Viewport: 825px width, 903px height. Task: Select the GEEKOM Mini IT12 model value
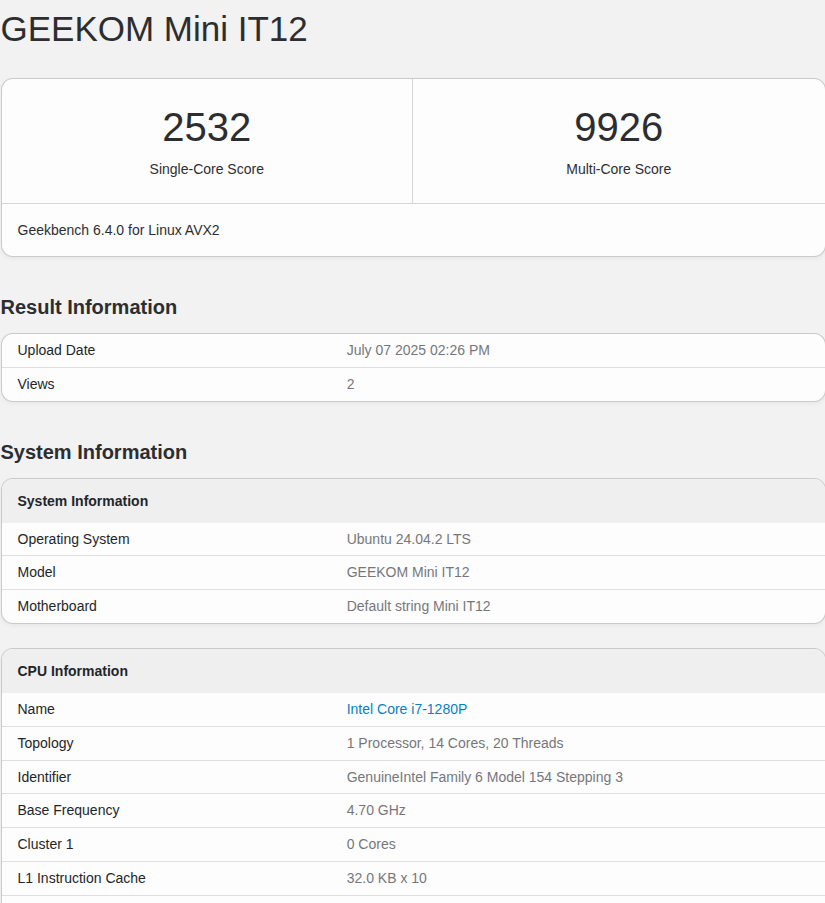point(408,572)
